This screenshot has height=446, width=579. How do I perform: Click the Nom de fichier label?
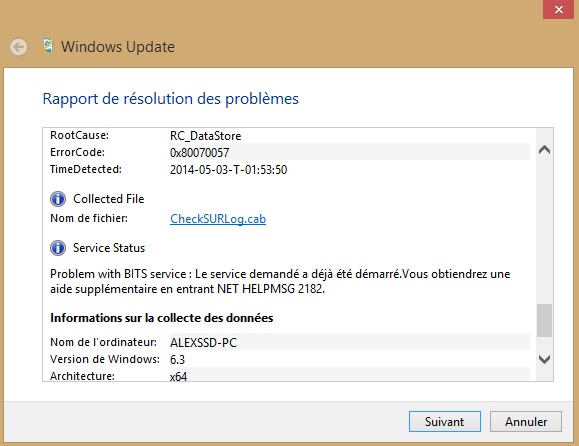89,218
